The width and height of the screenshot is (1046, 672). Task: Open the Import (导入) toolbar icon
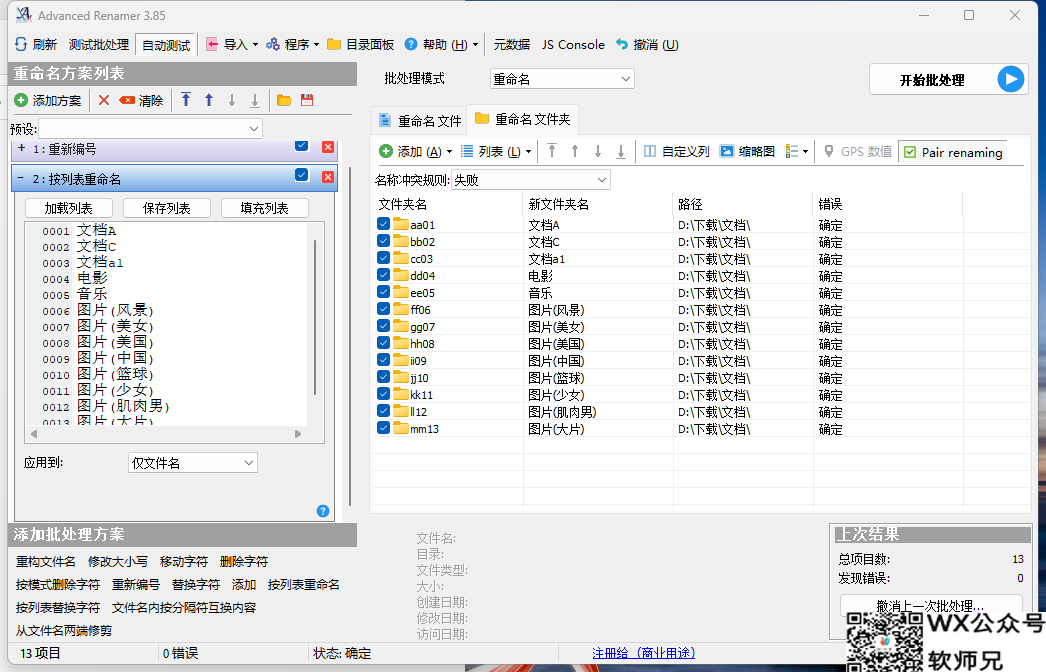coord(212,44)
